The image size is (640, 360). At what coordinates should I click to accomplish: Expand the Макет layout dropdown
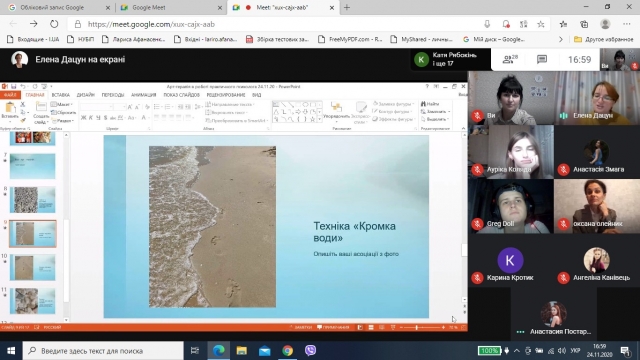coord(62,104)
